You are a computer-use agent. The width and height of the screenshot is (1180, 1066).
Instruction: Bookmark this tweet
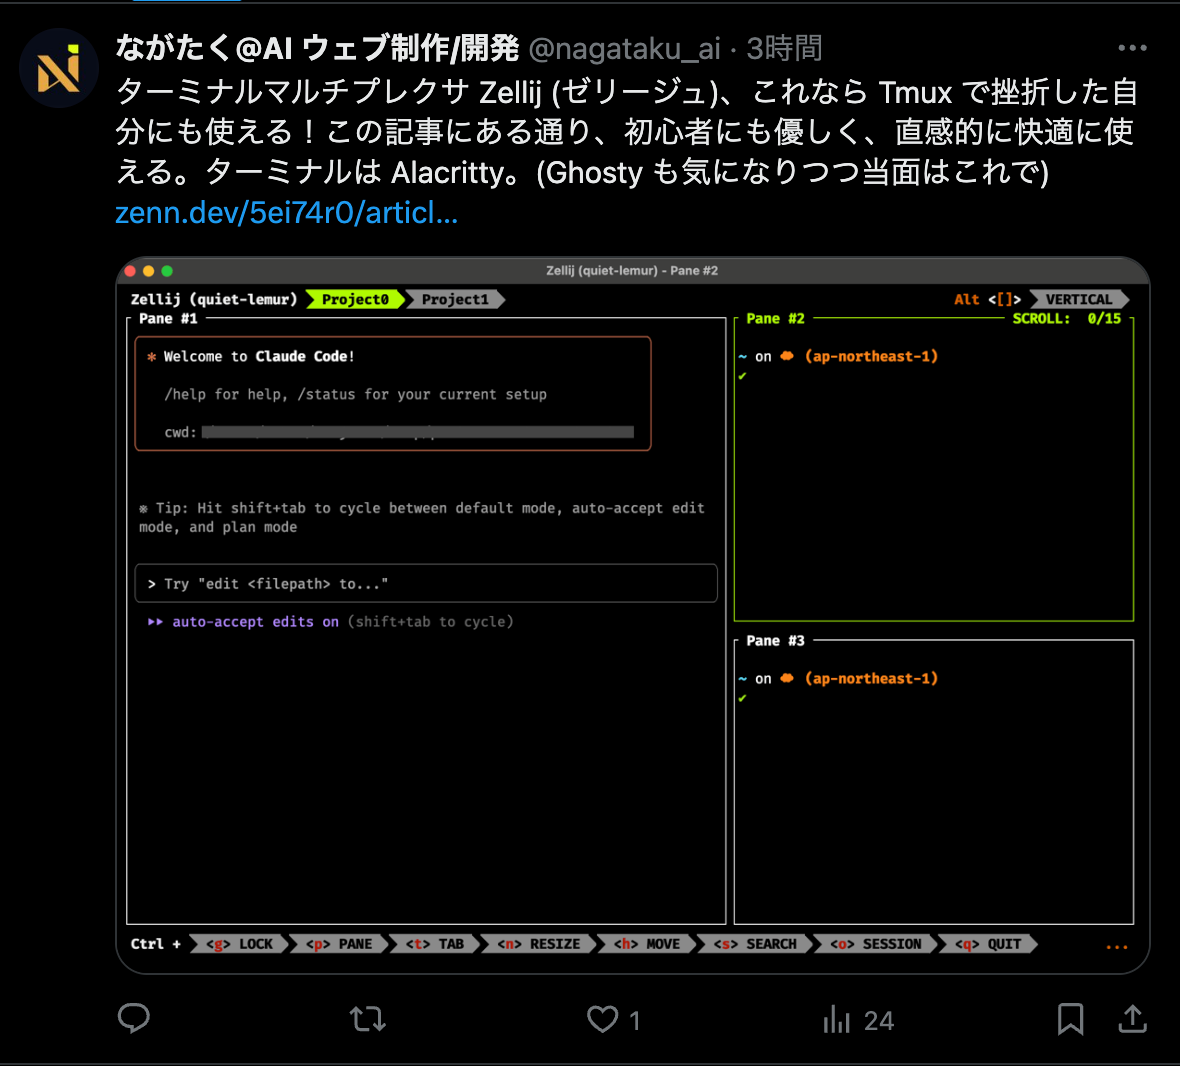1070,1019
